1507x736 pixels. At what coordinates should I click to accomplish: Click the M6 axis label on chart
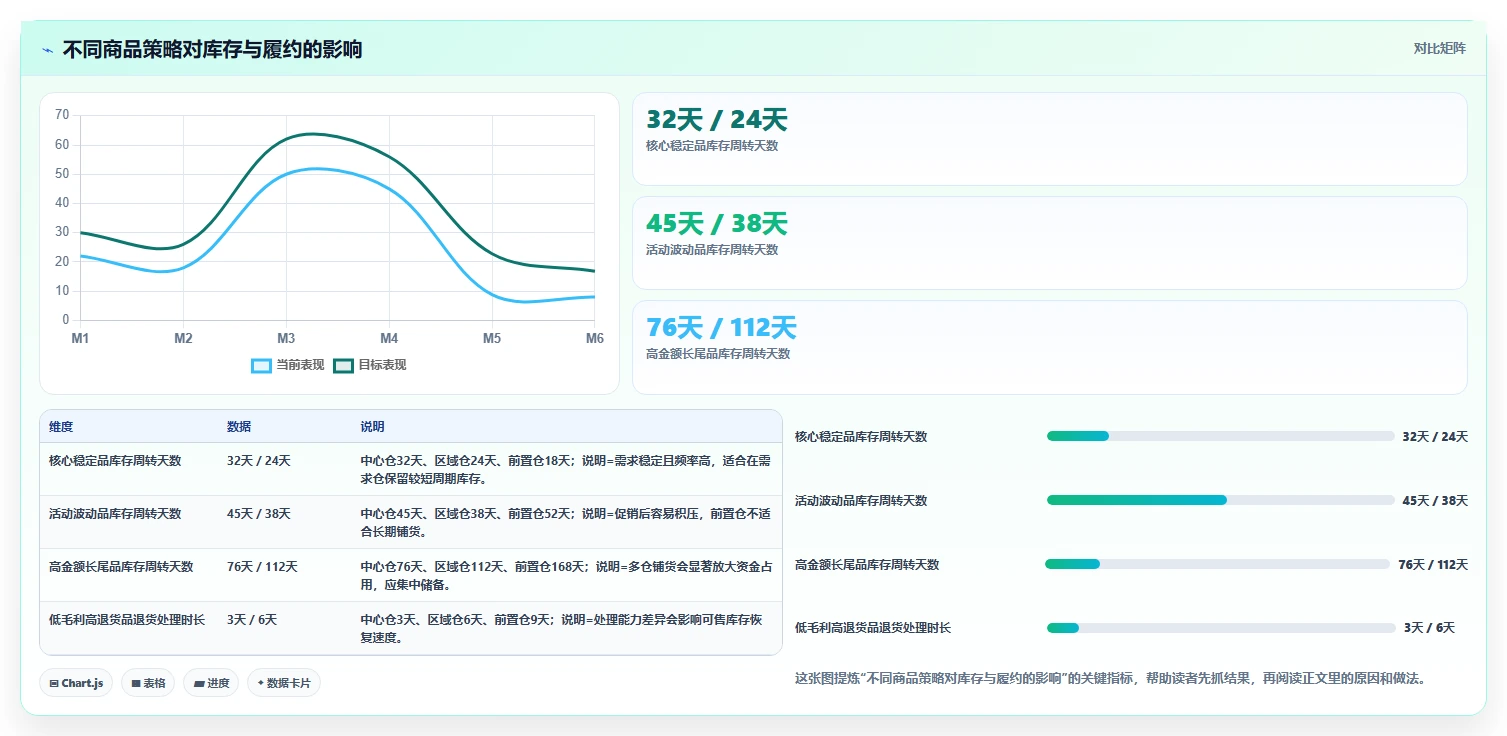(x=595, y=338)
